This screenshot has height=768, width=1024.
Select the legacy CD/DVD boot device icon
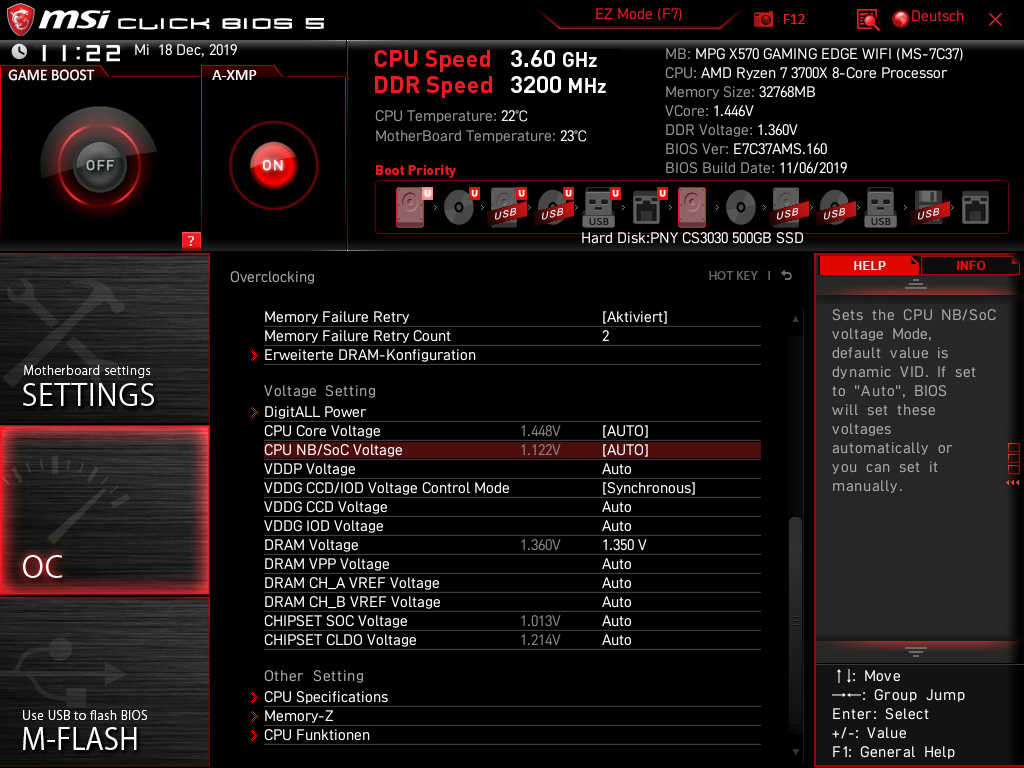741,208
